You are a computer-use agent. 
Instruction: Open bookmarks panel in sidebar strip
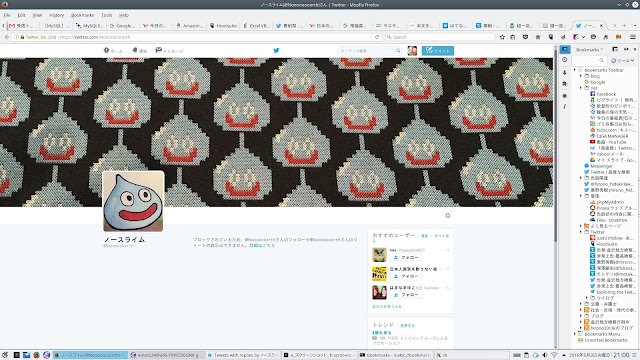tap(565, 49)
